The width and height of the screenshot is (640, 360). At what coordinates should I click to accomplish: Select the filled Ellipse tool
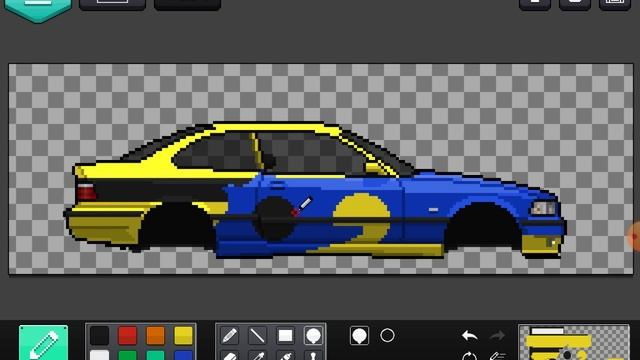coord(313,336)
